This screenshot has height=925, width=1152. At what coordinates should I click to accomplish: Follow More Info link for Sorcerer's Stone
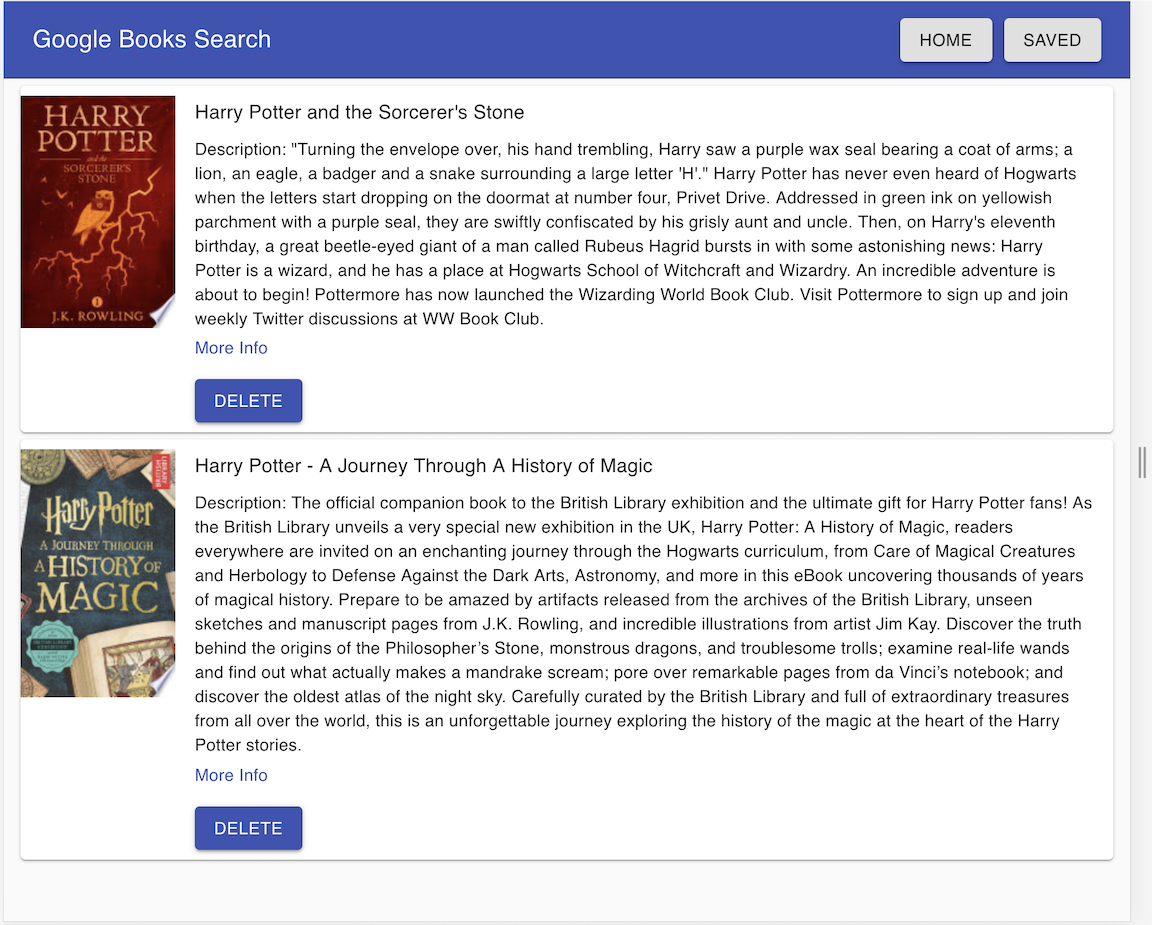(231, 348)
